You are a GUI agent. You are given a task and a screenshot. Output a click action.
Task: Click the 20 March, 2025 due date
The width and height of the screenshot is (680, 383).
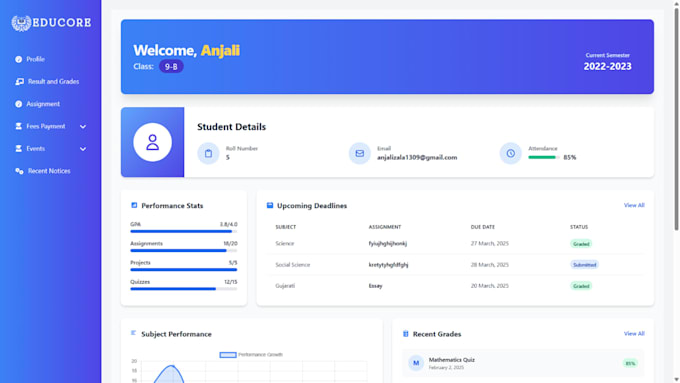click(x=490, y=286)
